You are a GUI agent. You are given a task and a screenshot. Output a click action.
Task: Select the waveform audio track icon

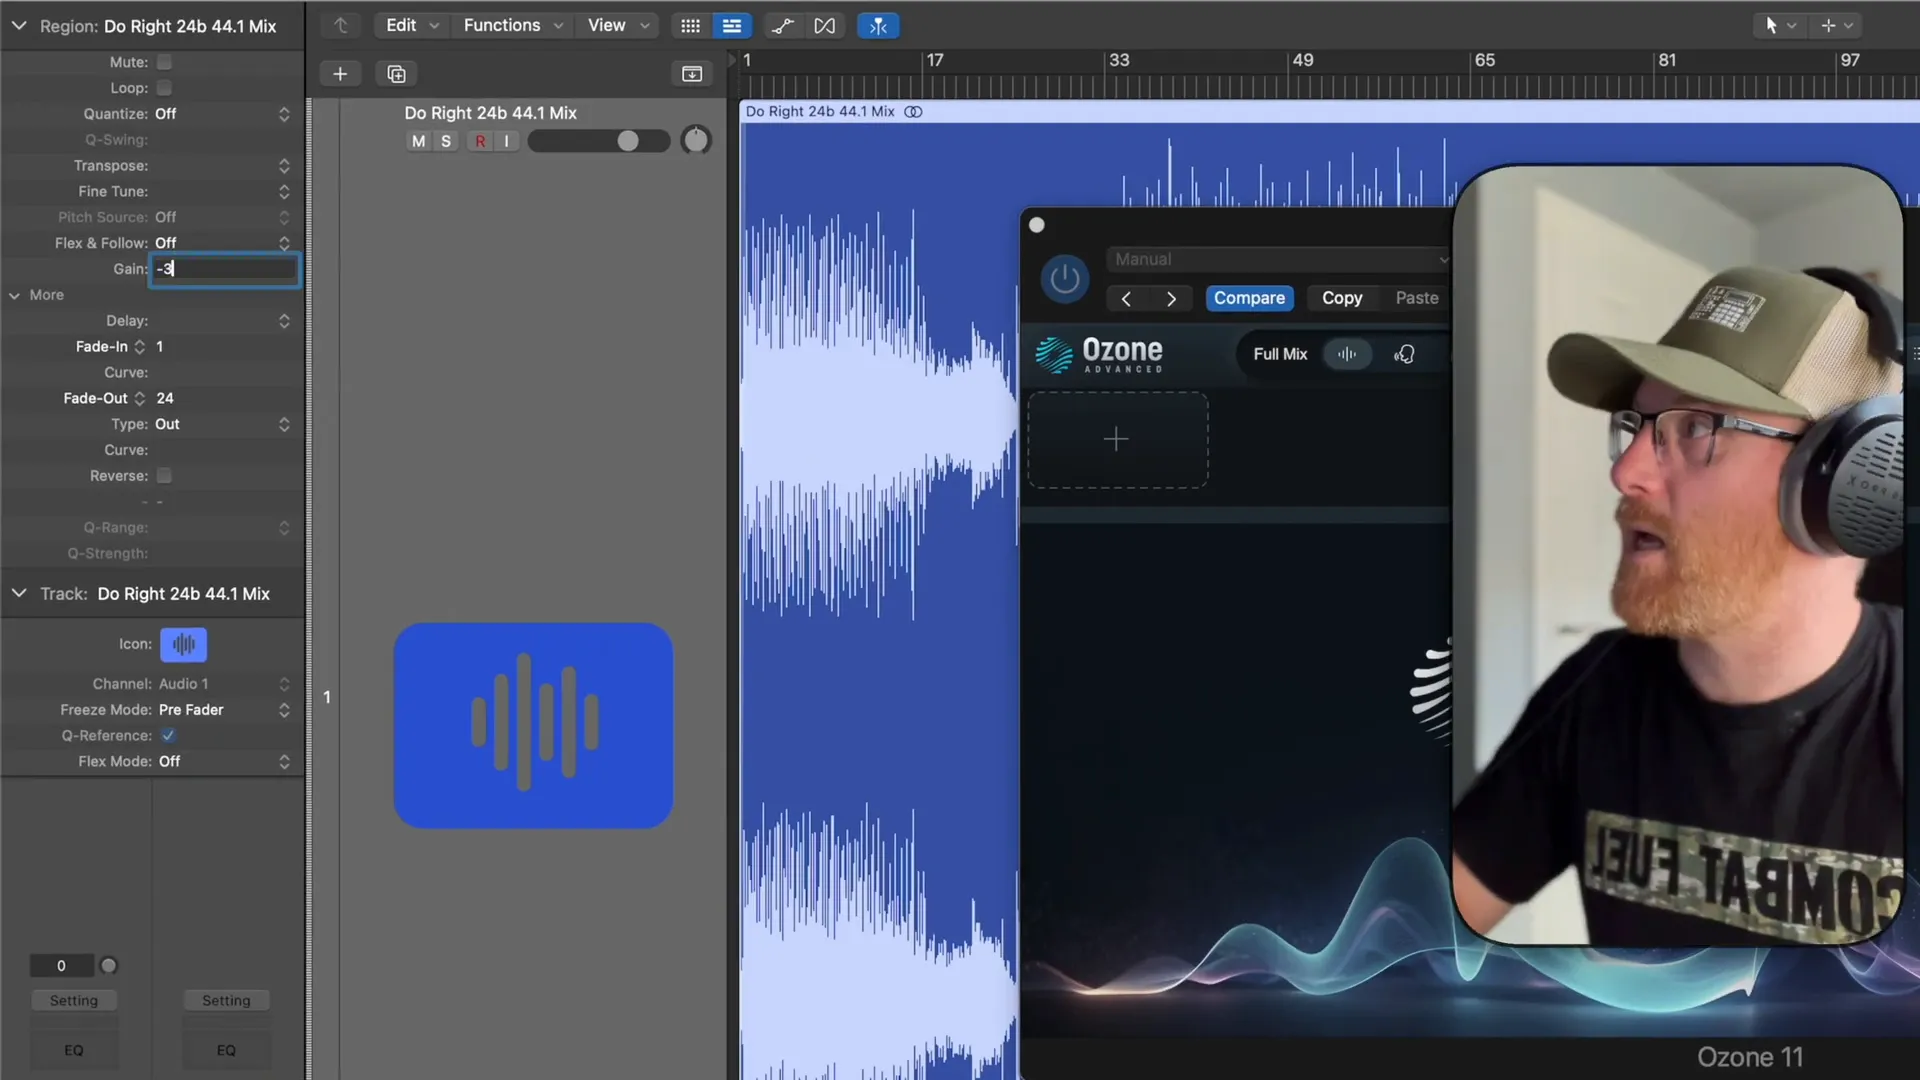[x=183, y=644]
